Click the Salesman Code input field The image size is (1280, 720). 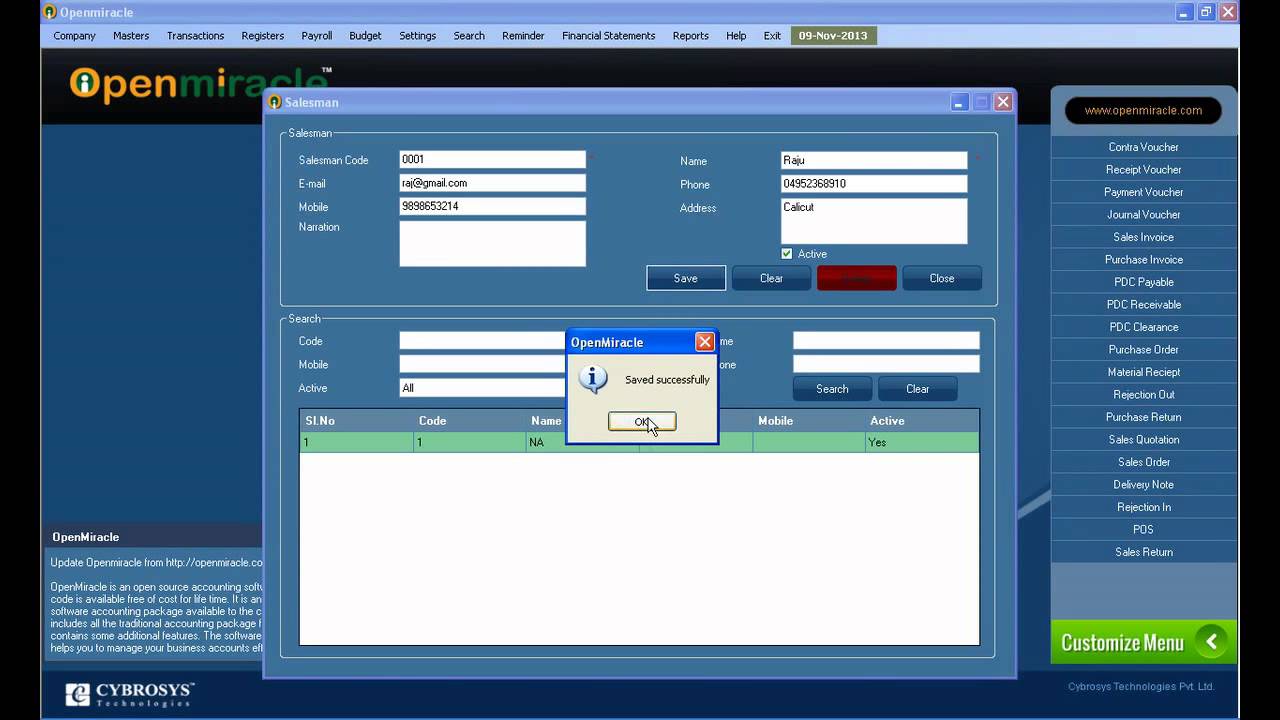tap(492, 160)
